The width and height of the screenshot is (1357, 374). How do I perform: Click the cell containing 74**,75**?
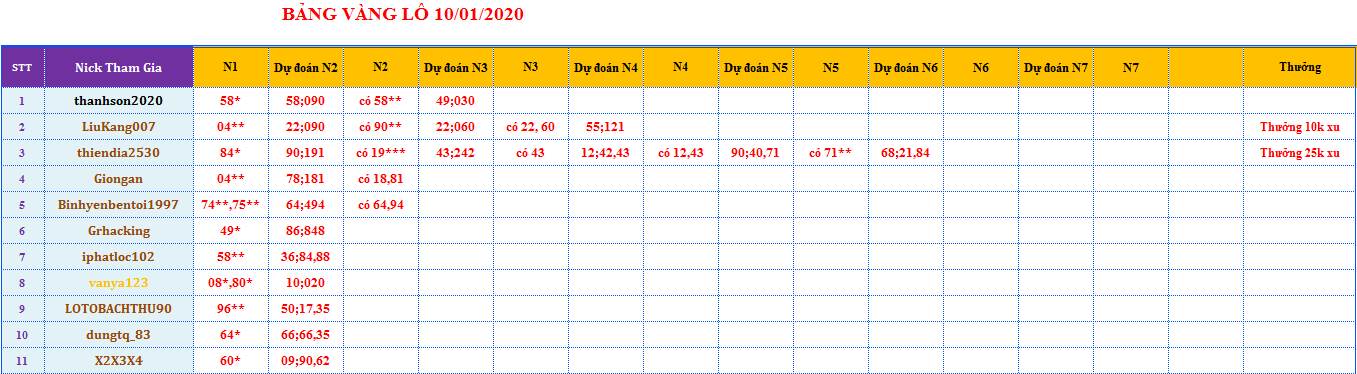[230, 205]
